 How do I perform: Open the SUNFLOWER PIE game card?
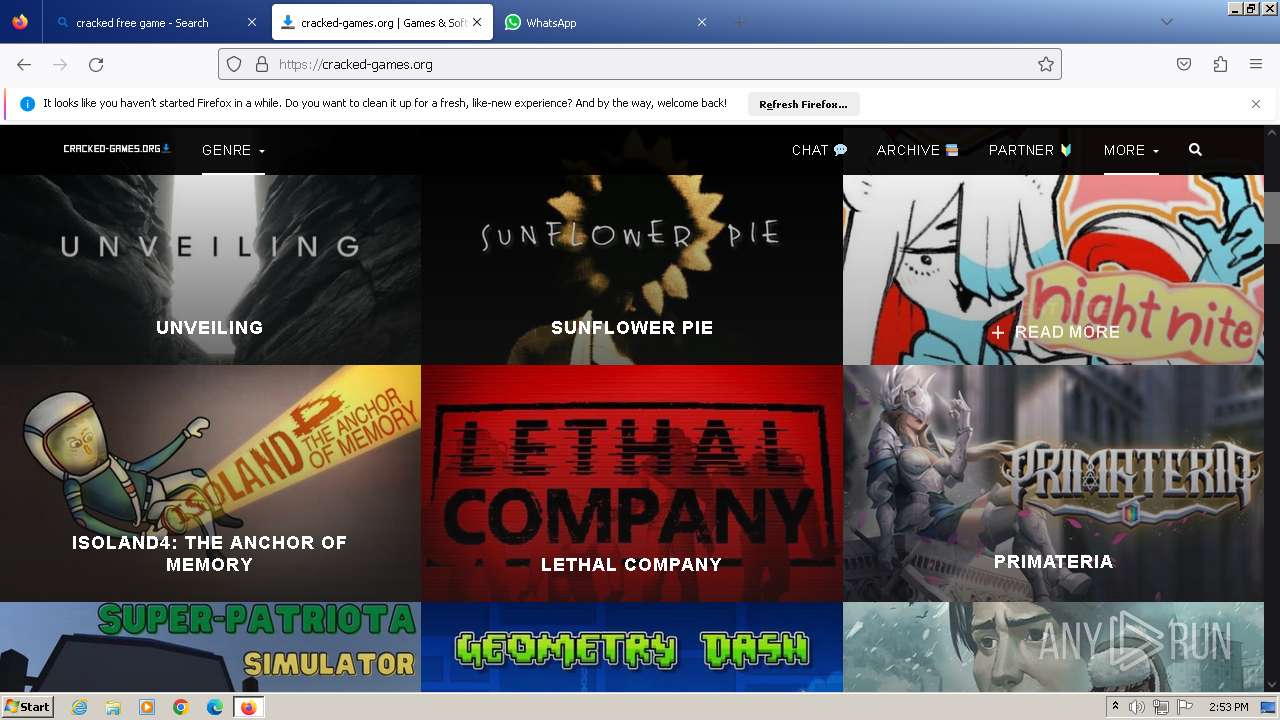click(x=632, y=270)
